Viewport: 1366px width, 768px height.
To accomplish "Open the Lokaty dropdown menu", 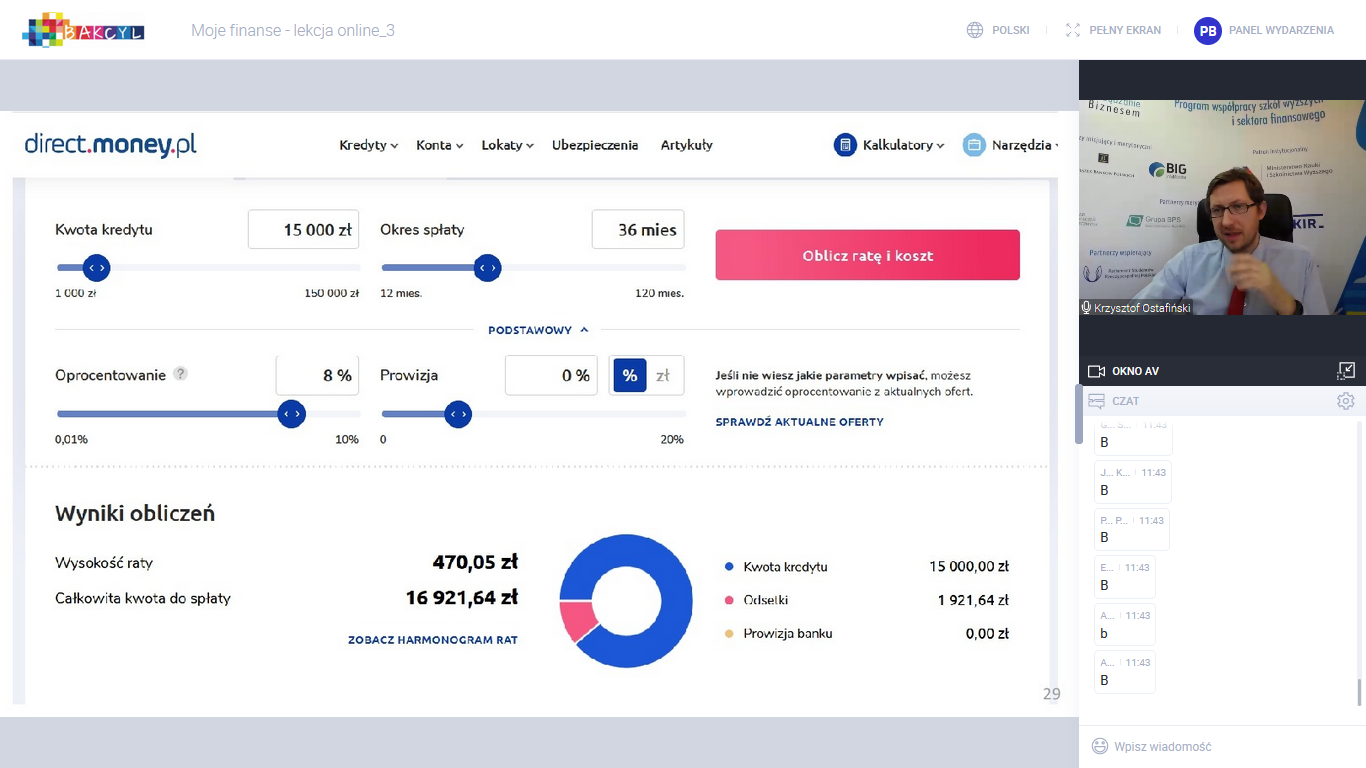I will (x=507, y=145).
